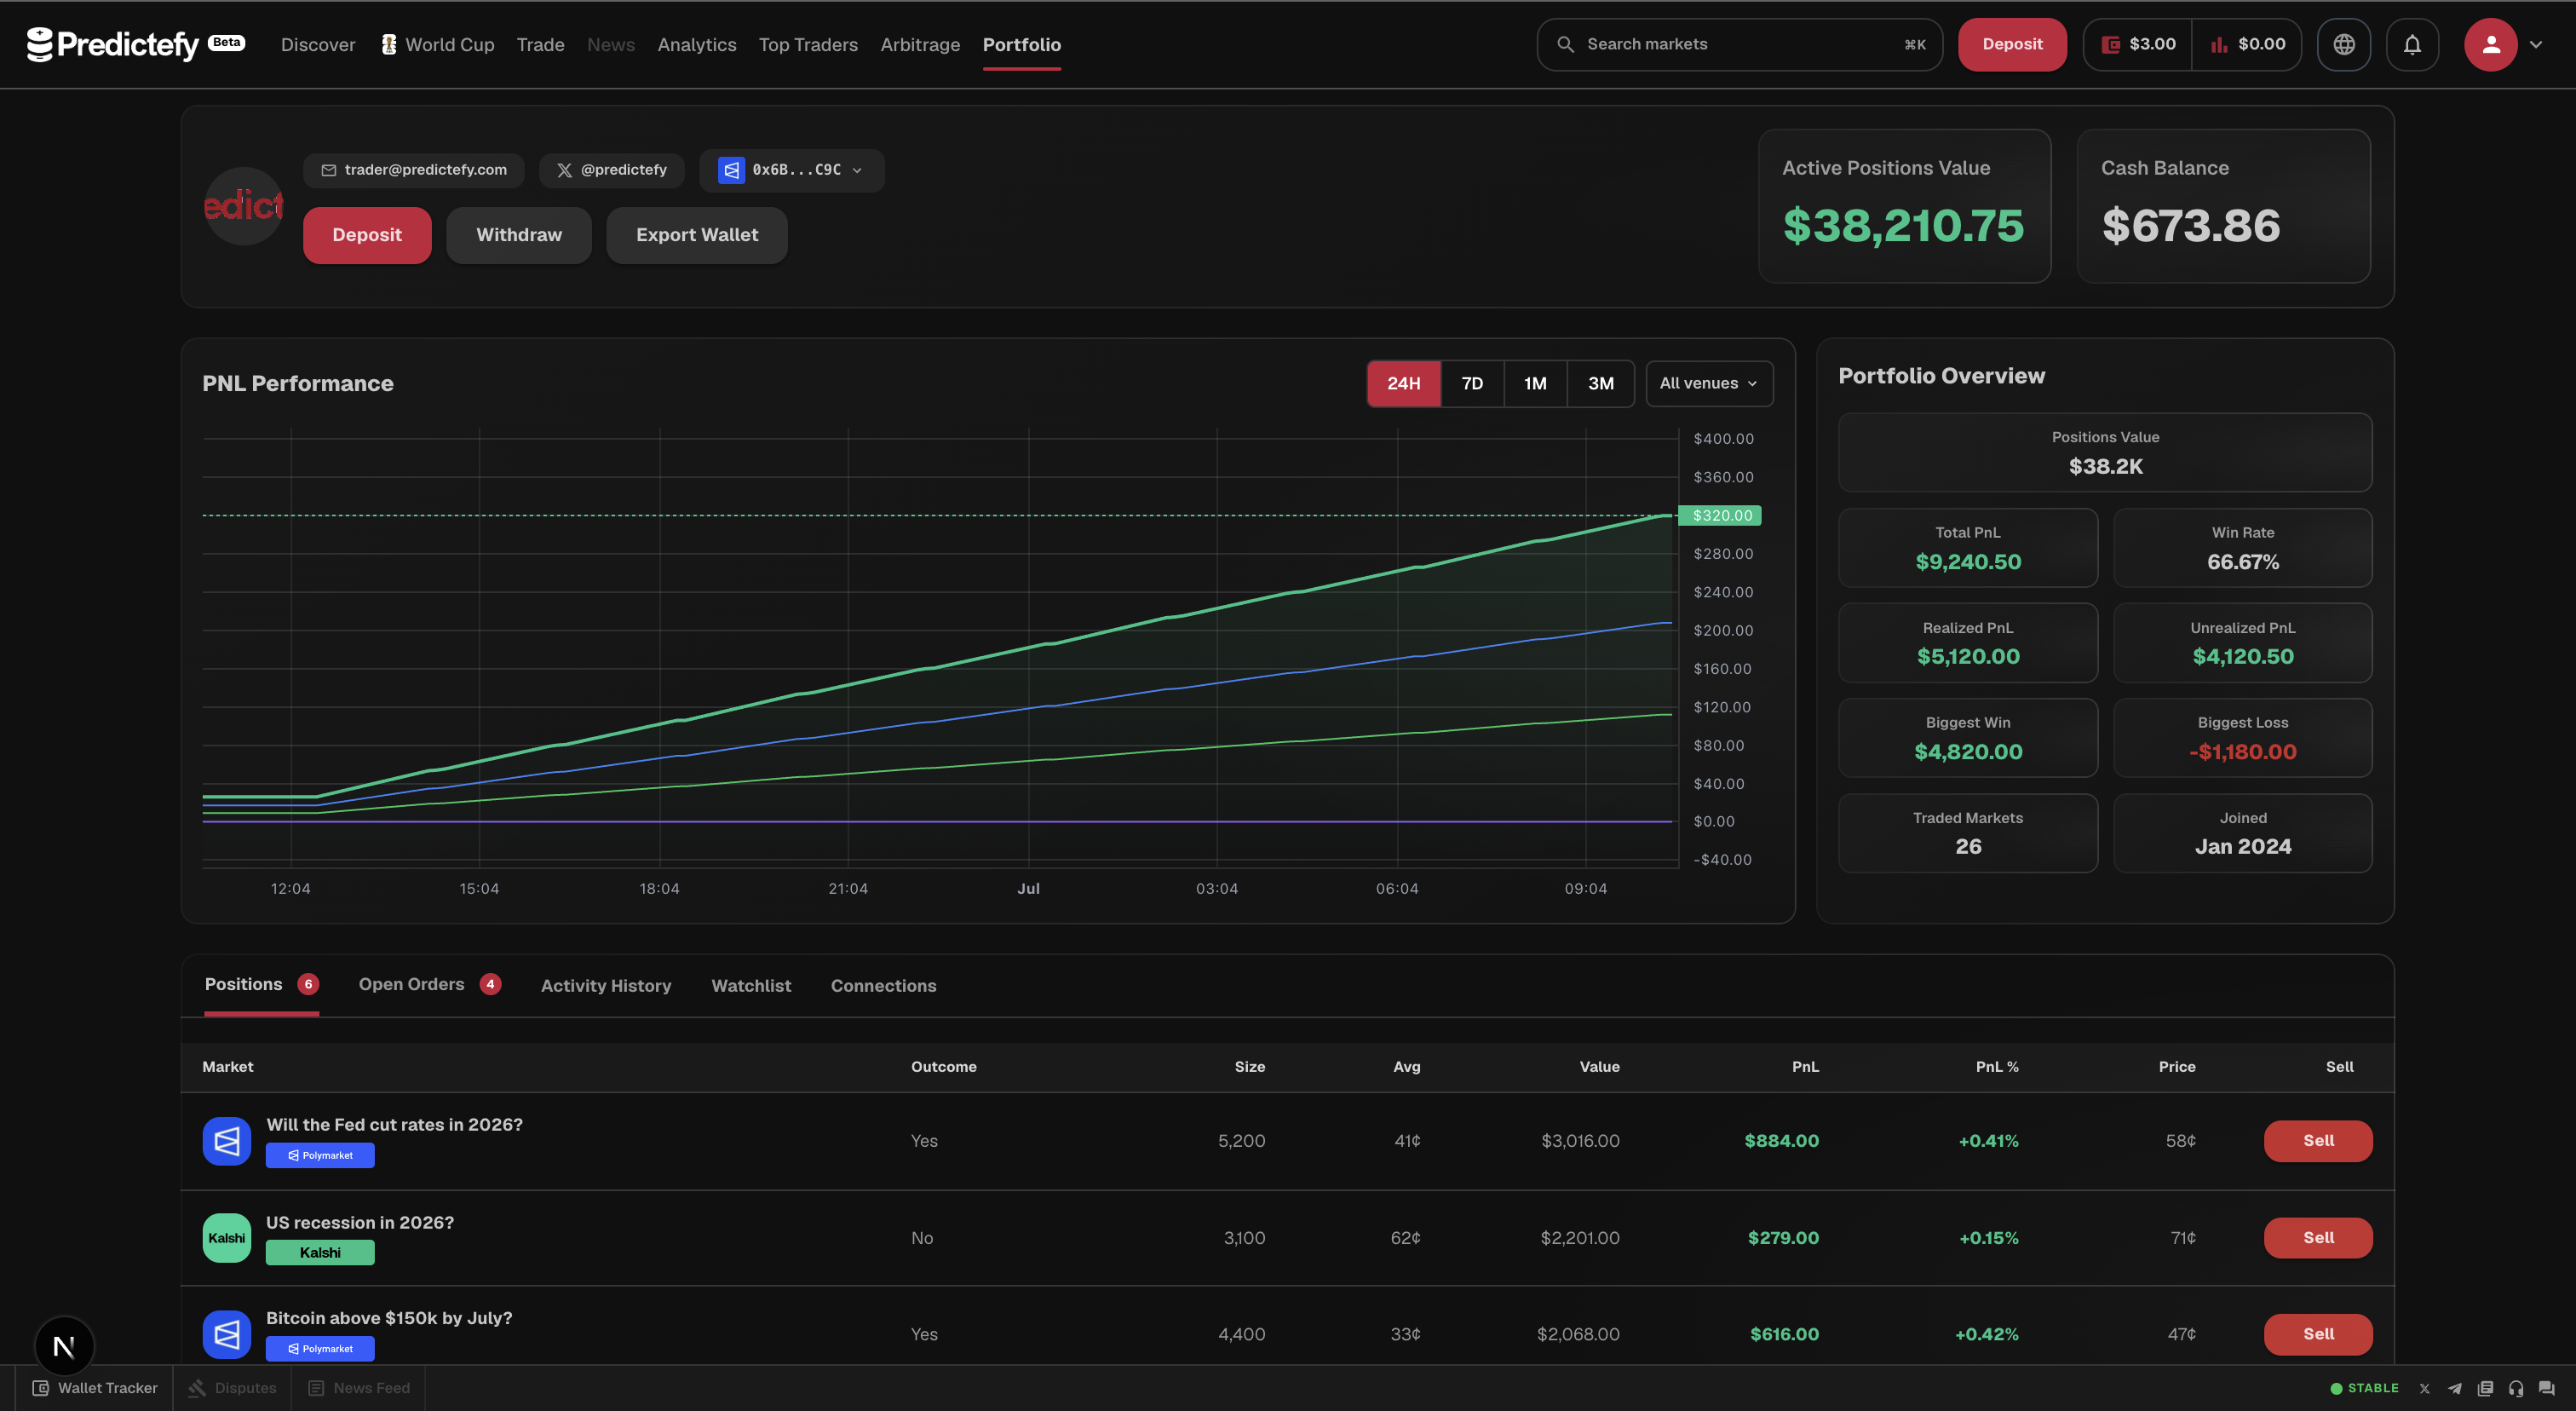2576x1411 pixels.
Task: Click the Total PnL $9,240.50 card
Action: (1968, 548)
